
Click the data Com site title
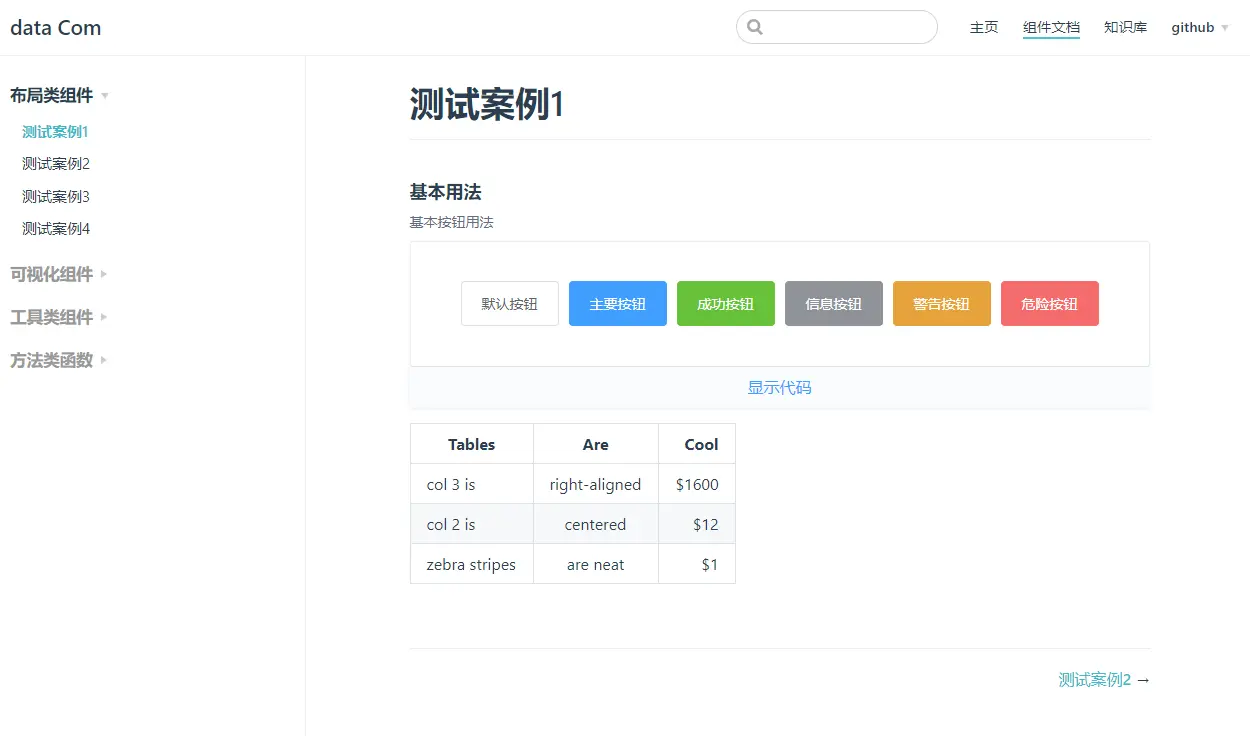click(56, 27)
